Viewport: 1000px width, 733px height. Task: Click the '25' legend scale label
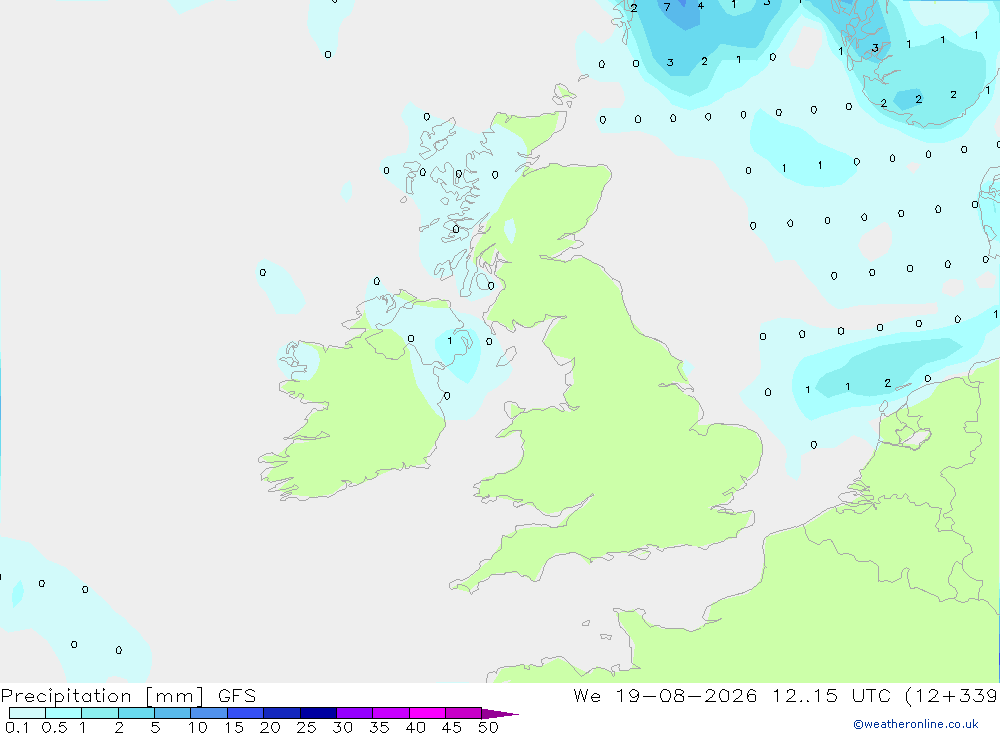(x=307, y=727)
